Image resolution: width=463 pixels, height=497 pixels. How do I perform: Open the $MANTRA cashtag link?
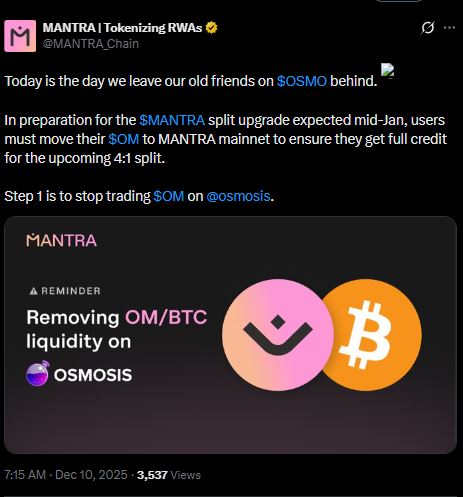tap(172, 120)
